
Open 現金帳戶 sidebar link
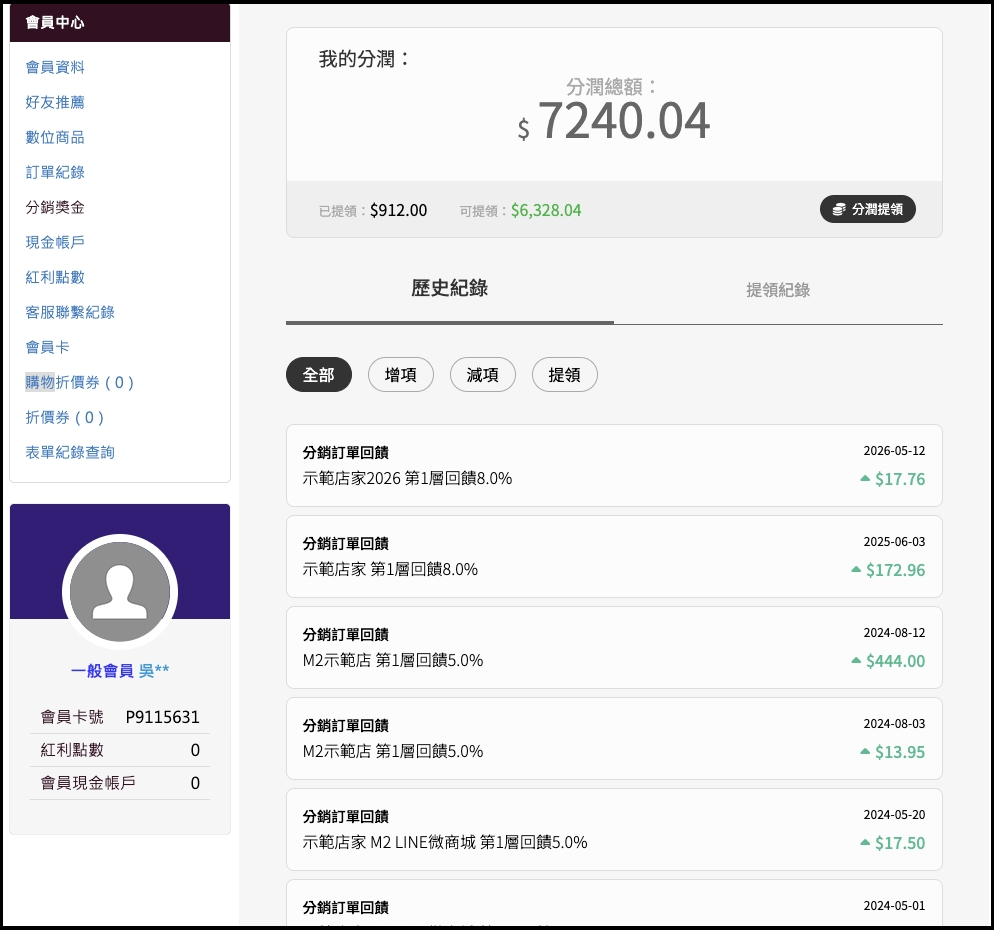coord(55,242)
